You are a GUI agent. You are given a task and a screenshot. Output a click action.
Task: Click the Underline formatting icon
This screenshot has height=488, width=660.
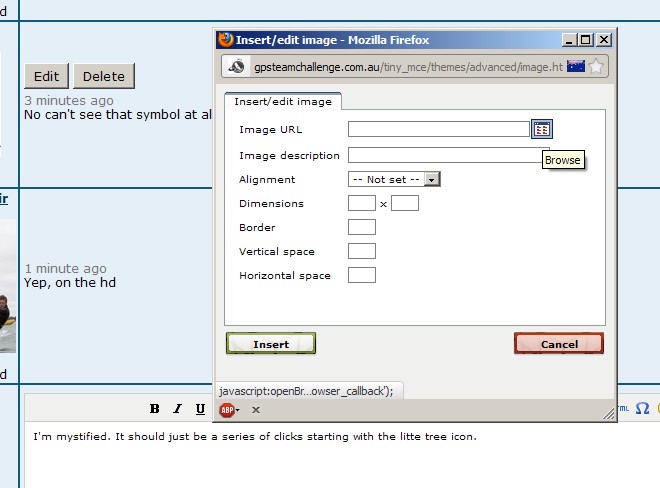point(200,408)
